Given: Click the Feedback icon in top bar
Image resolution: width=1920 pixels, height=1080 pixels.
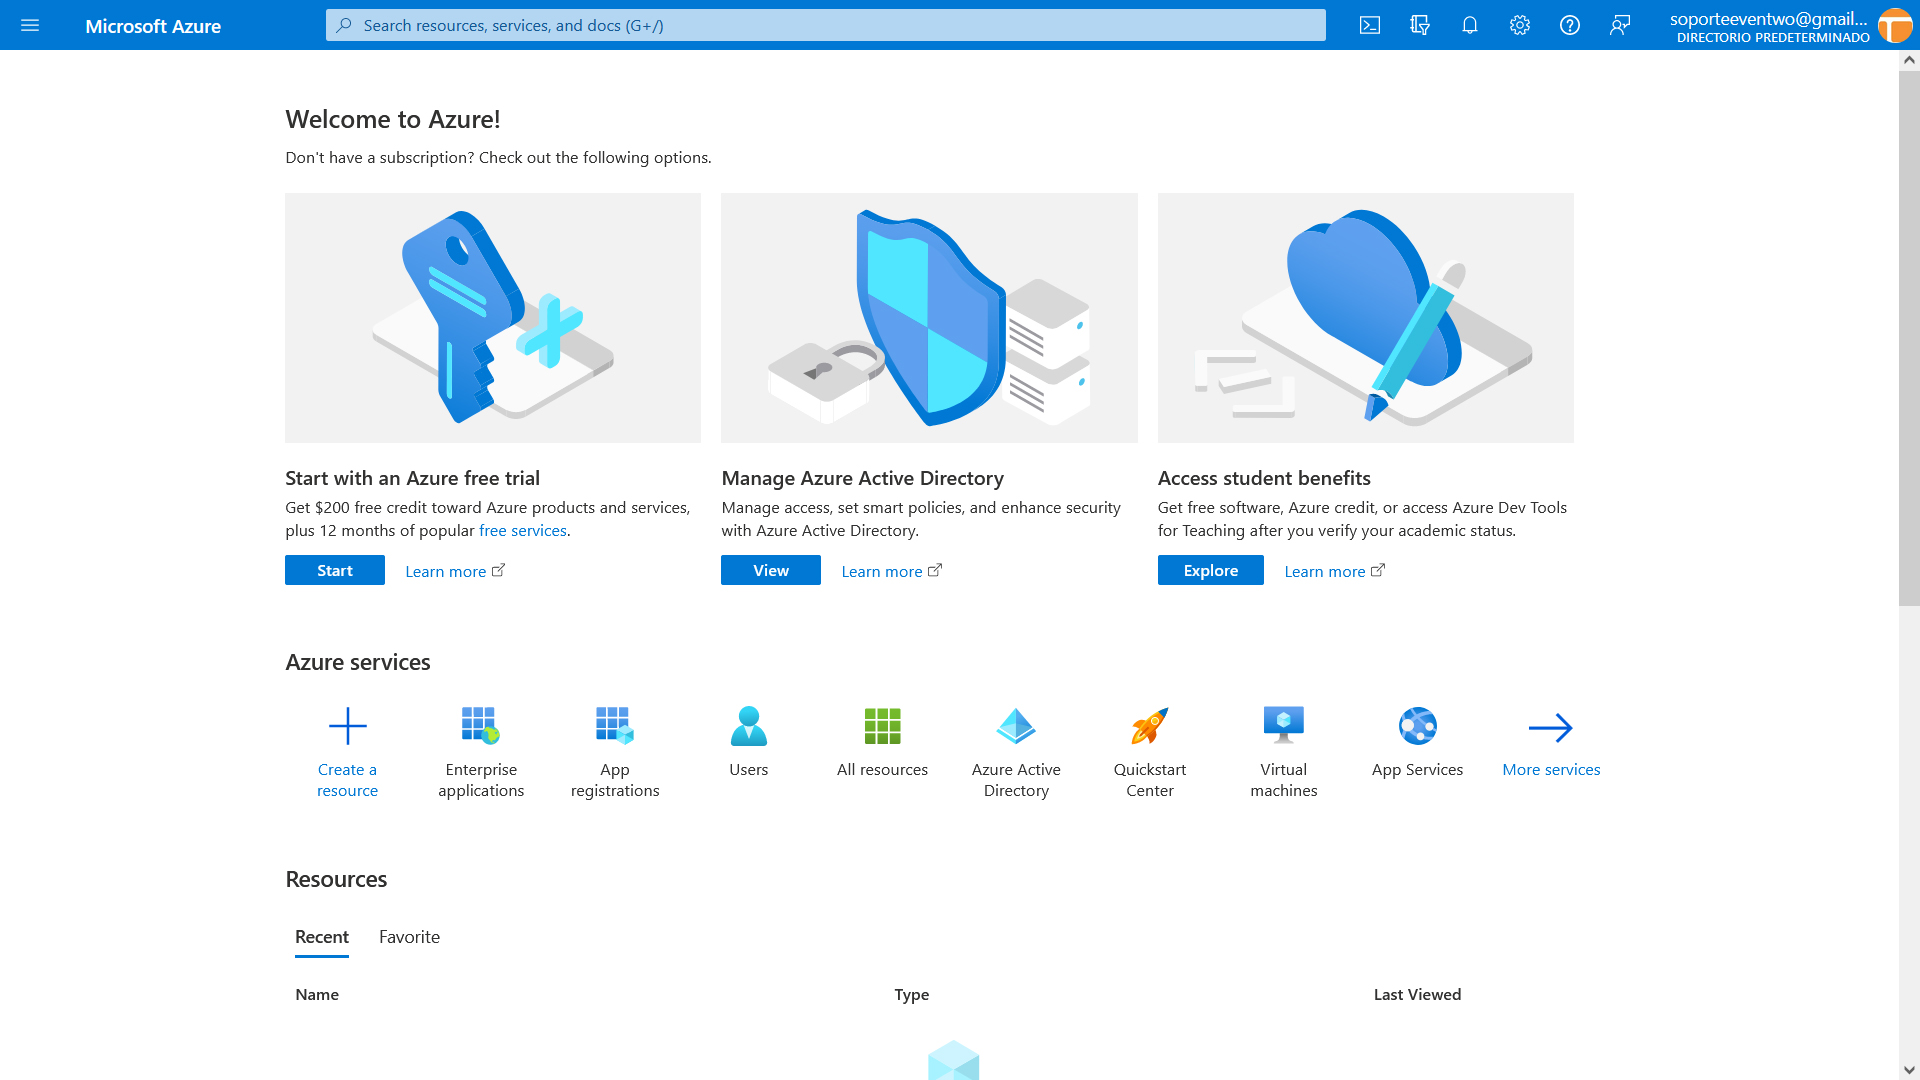Looking at the screenshot, I should click(1620, 25).
